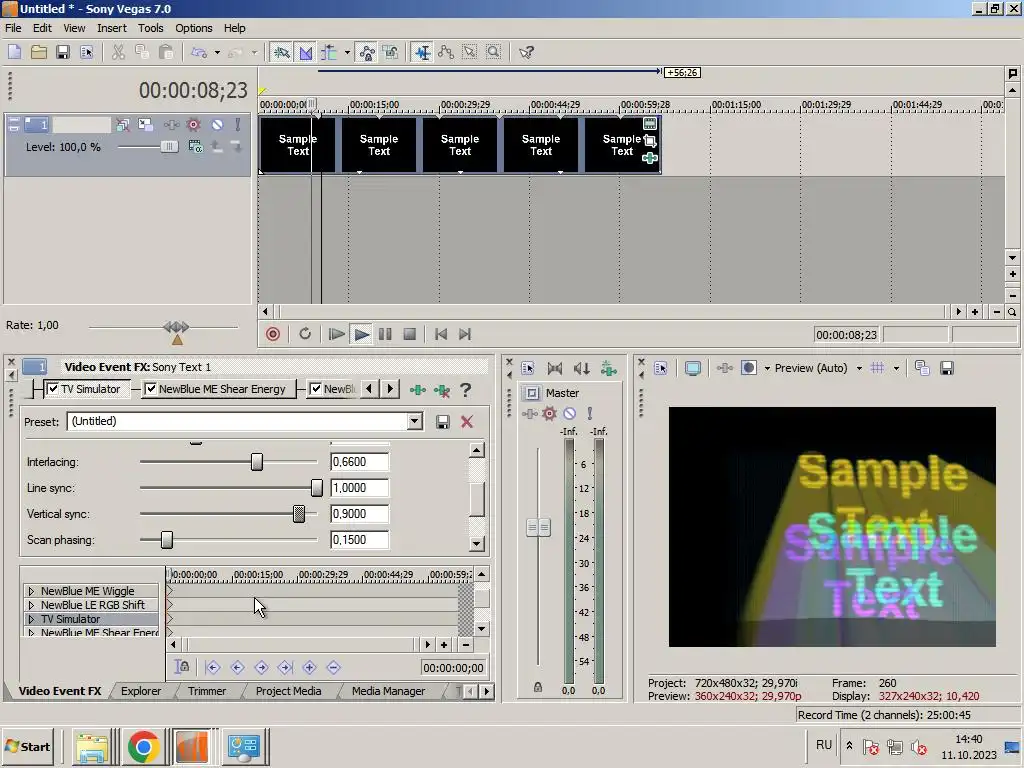Open Event FX on last Sample Text clip
The height and width of the screenshot is (768, 1024).
(x=650, y=157)
